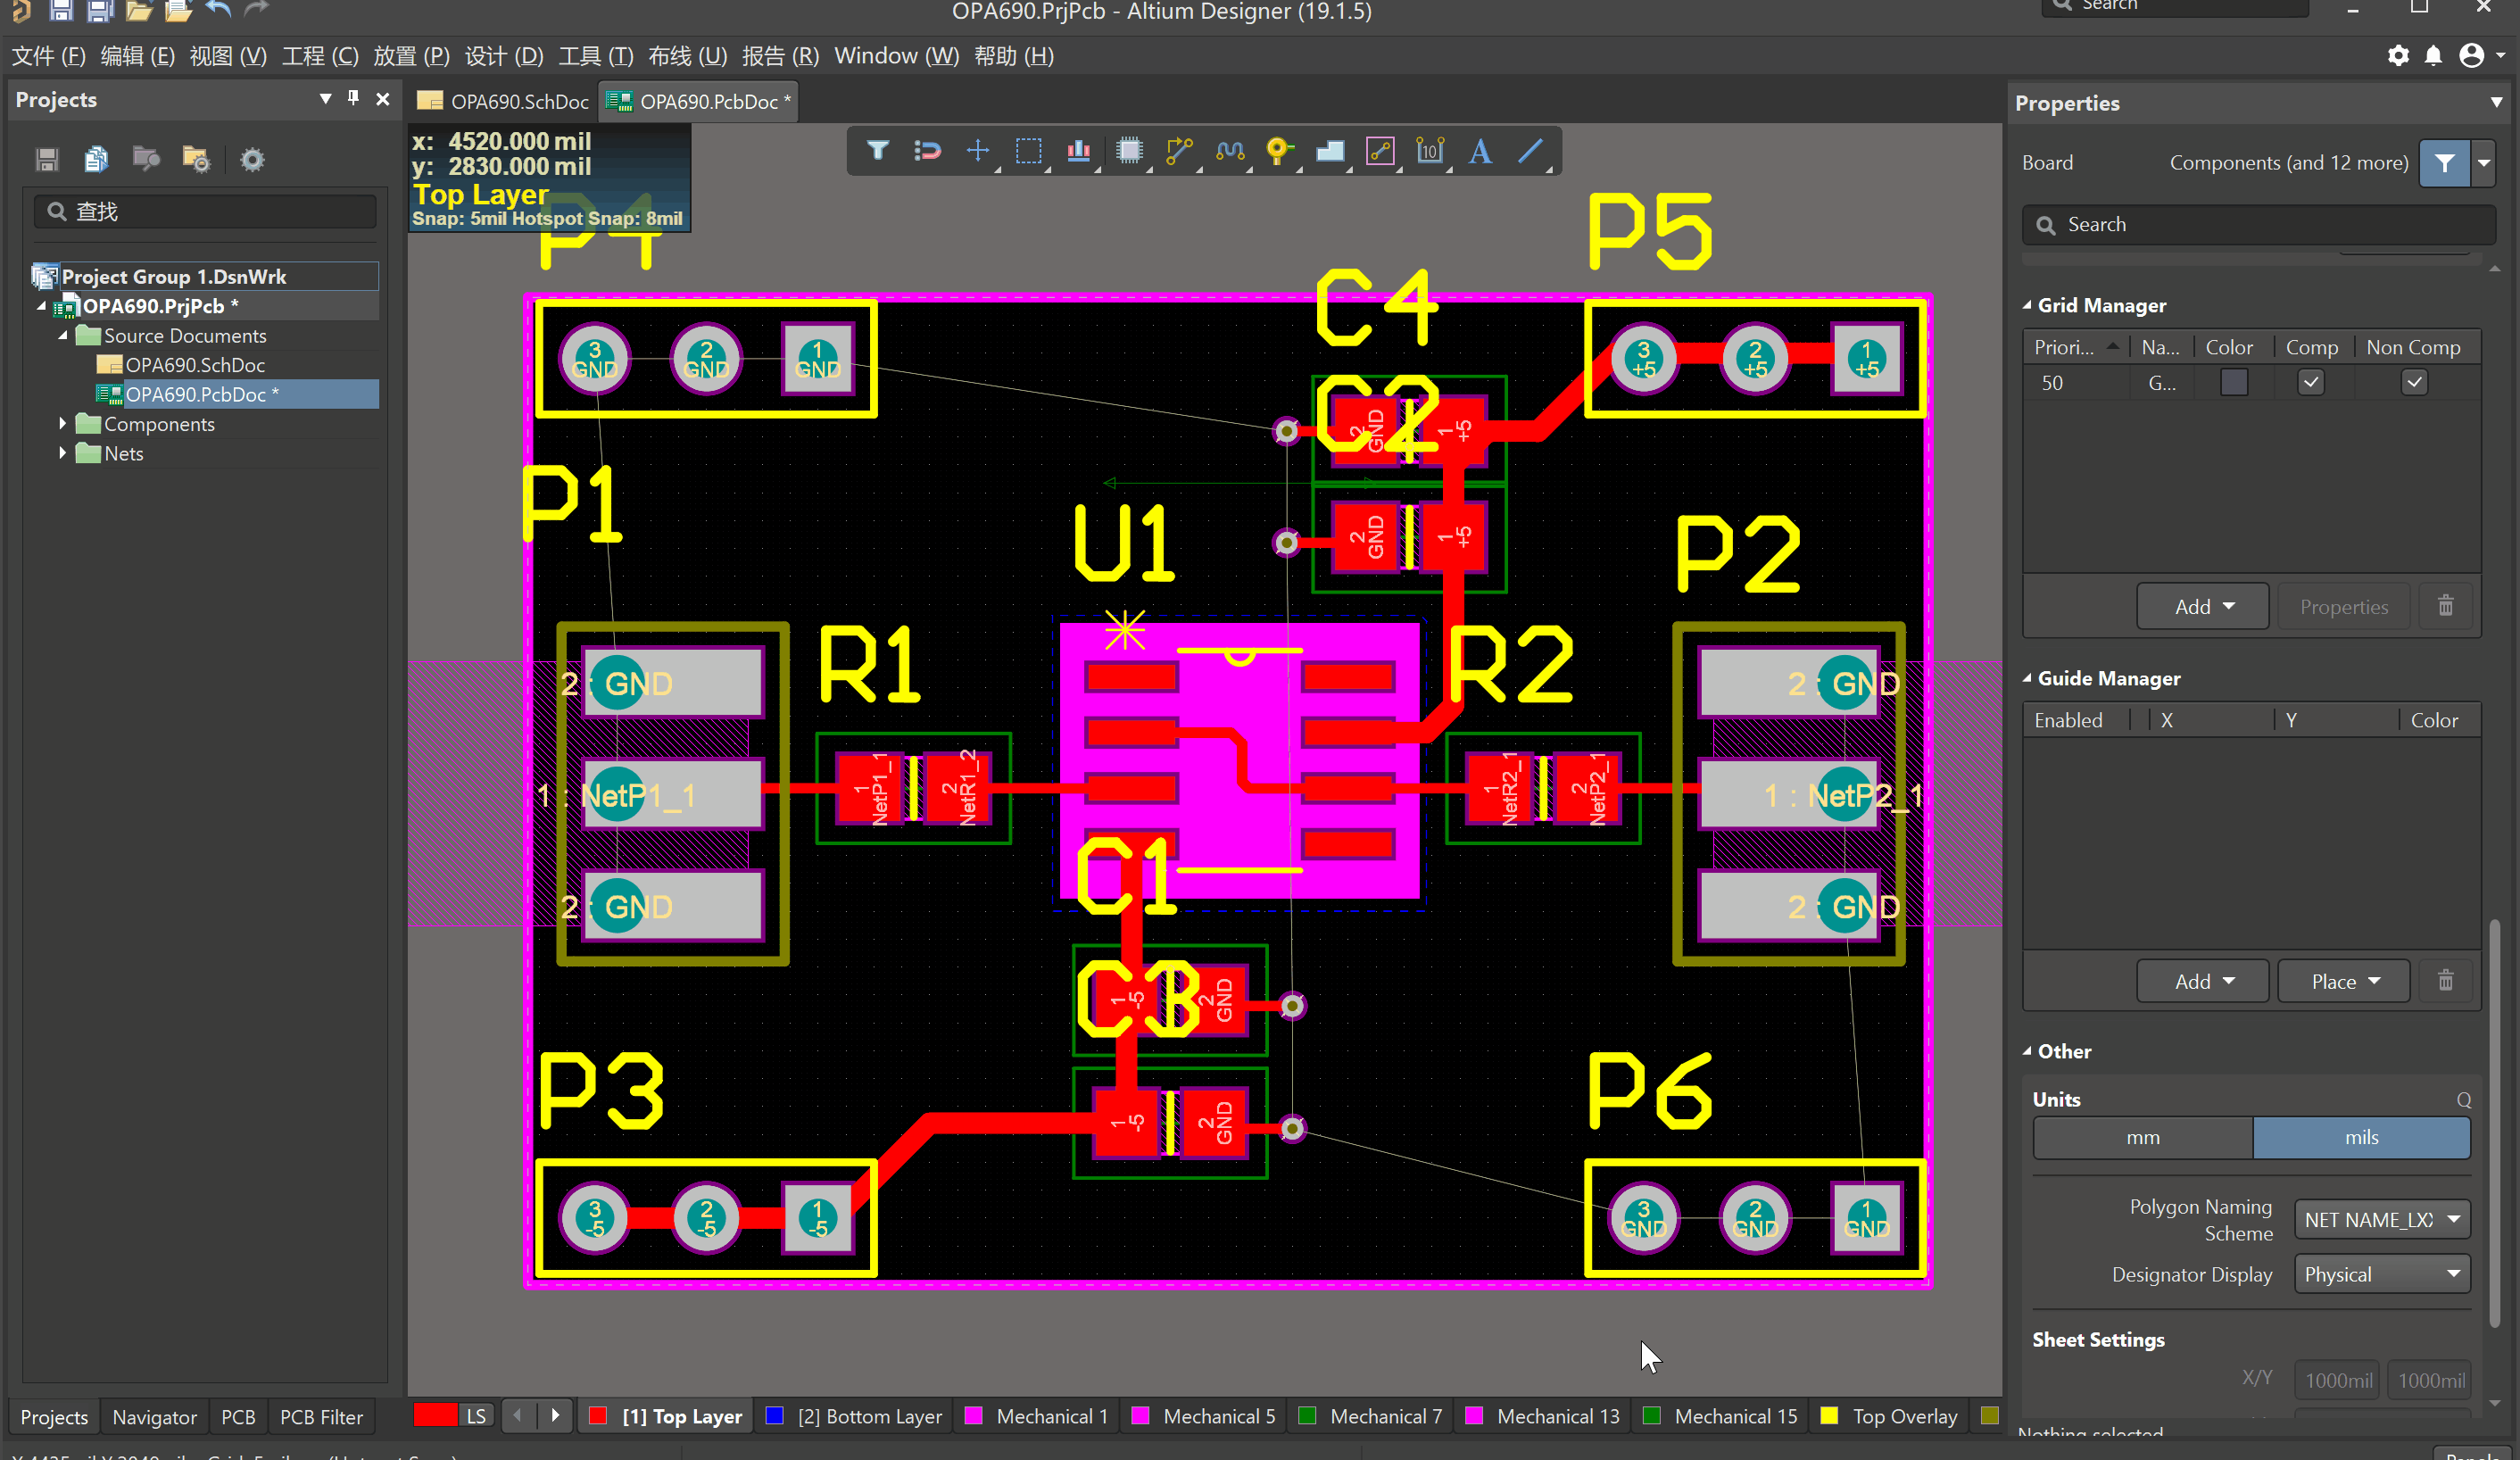Expand the Nets folder
Viewport: 2520px width, 1460px height.
(63, 453)
